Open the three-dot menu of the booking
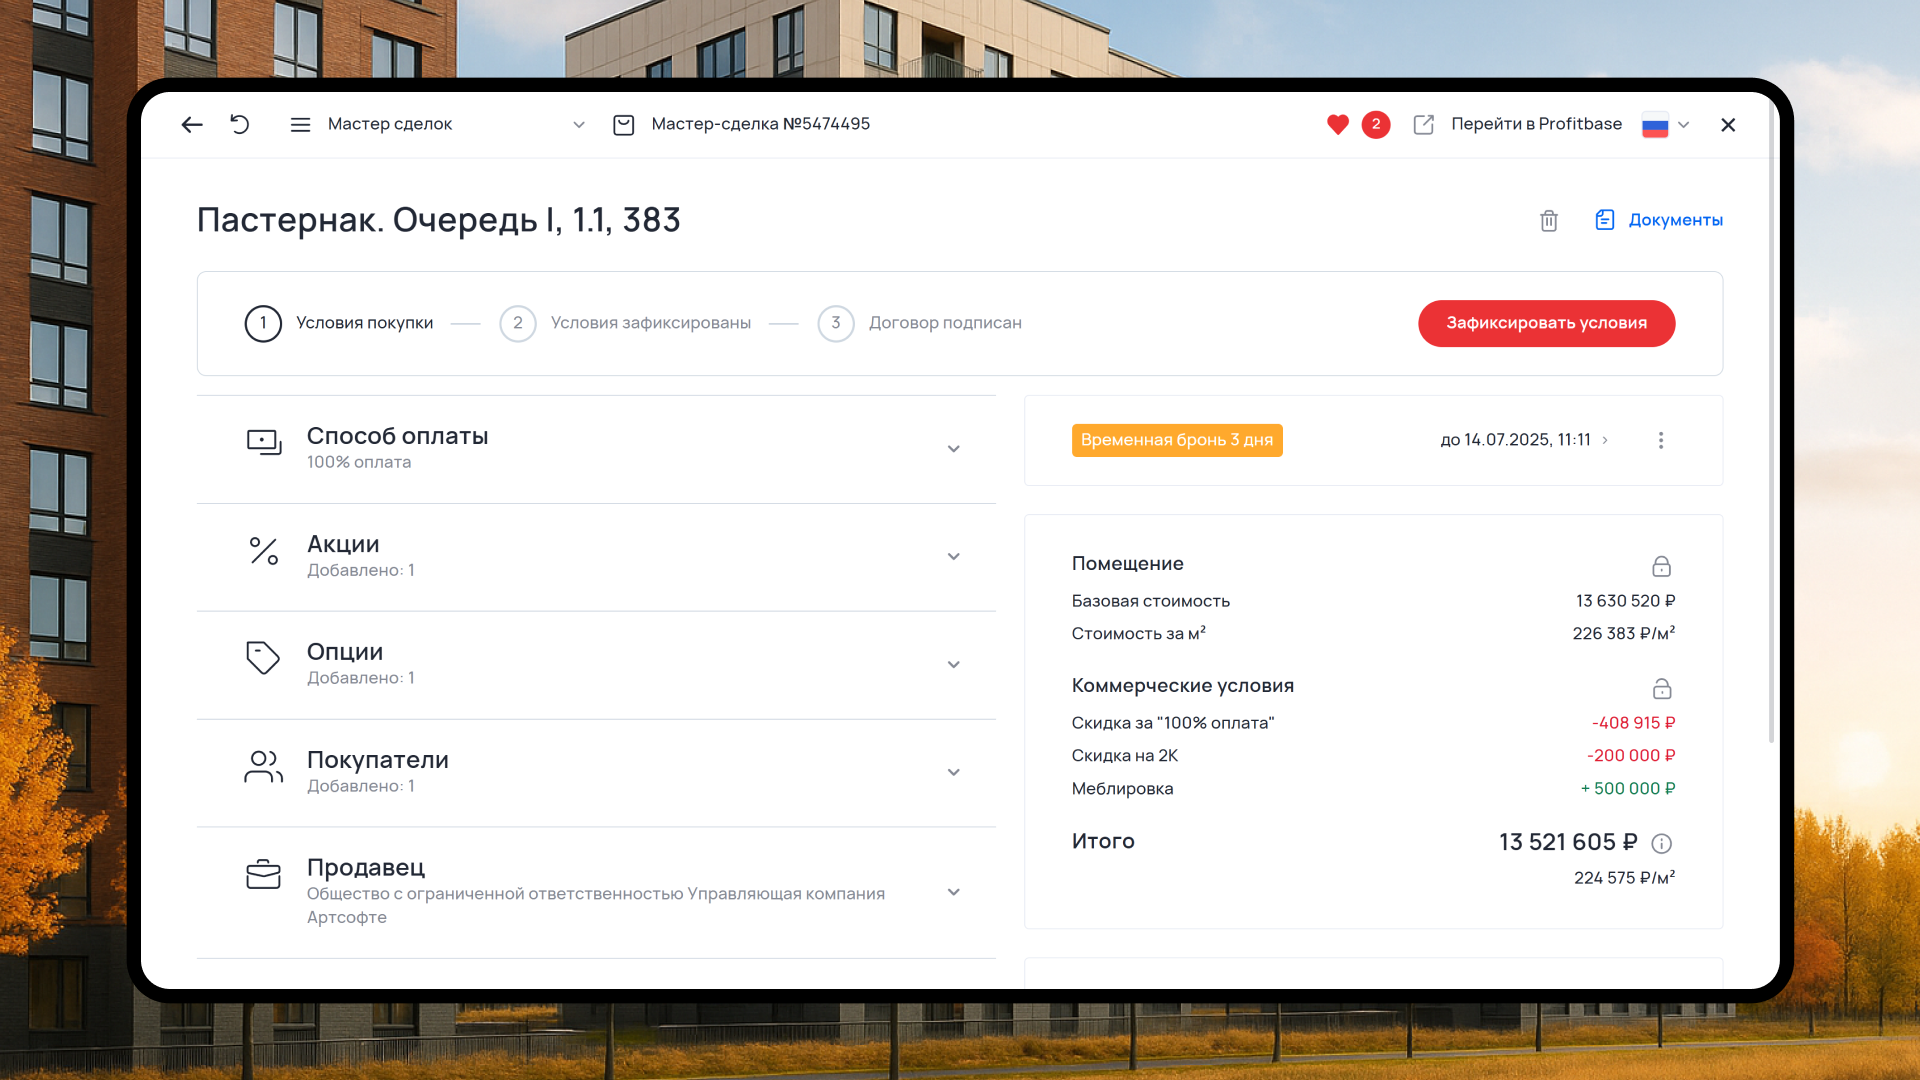Screen dimensions: 1920x1080 pyautogui.click(x=1661, y=440)
